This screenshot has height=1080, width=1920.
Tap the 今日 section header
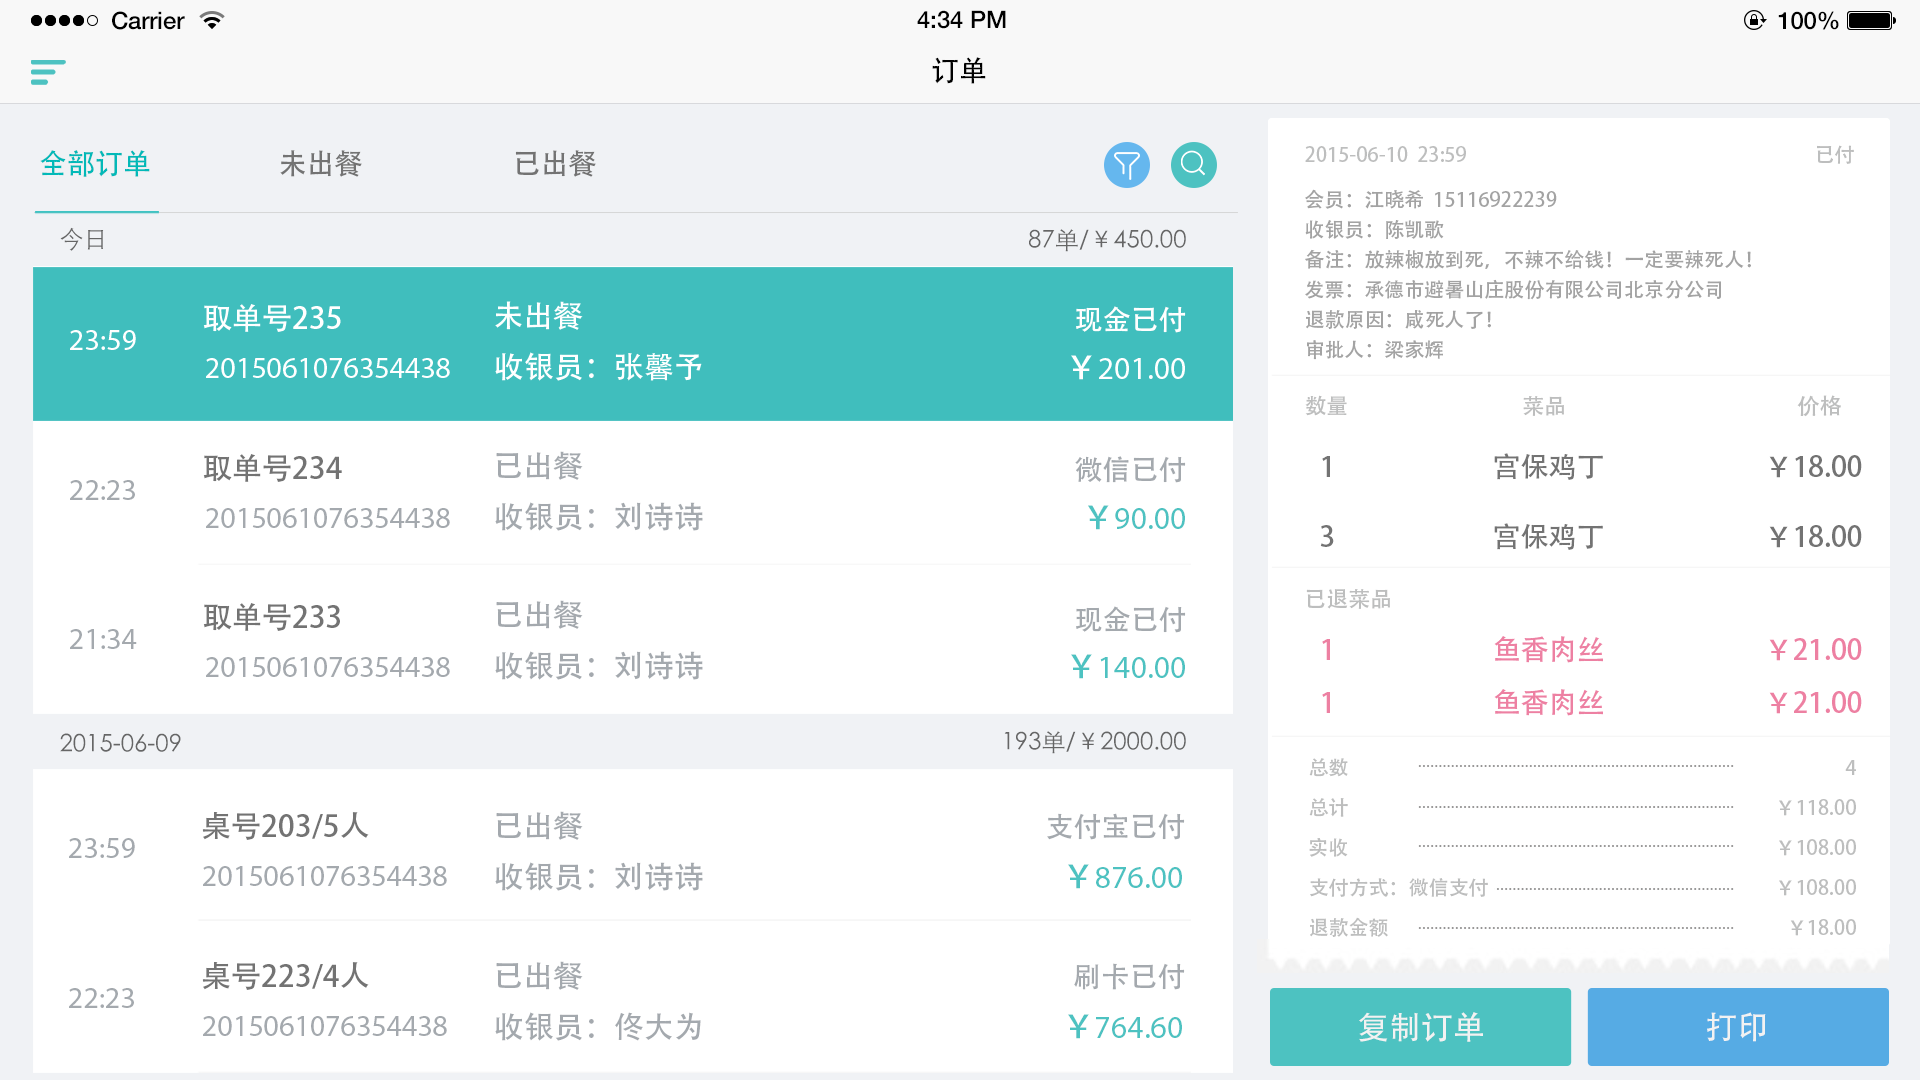click(84, 240)
